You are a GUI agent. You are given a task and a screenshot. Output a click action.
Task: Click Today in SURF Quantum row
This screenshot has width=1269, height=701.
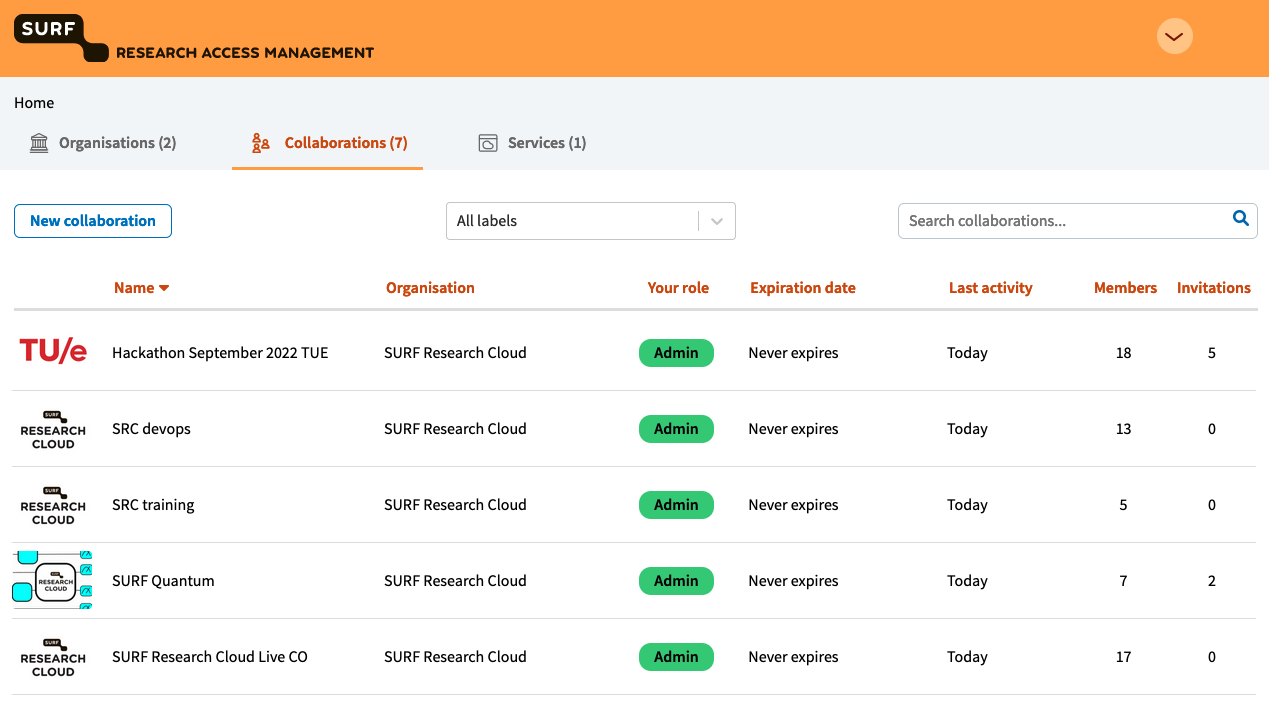[967, 581]
